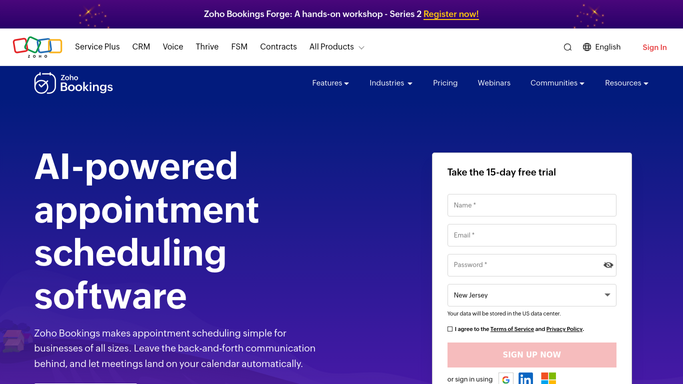This screenshot has height=384, width=683.
Task: Open the Industries dropdown menu
Action: pyautogui.click(x=391, y=83)
